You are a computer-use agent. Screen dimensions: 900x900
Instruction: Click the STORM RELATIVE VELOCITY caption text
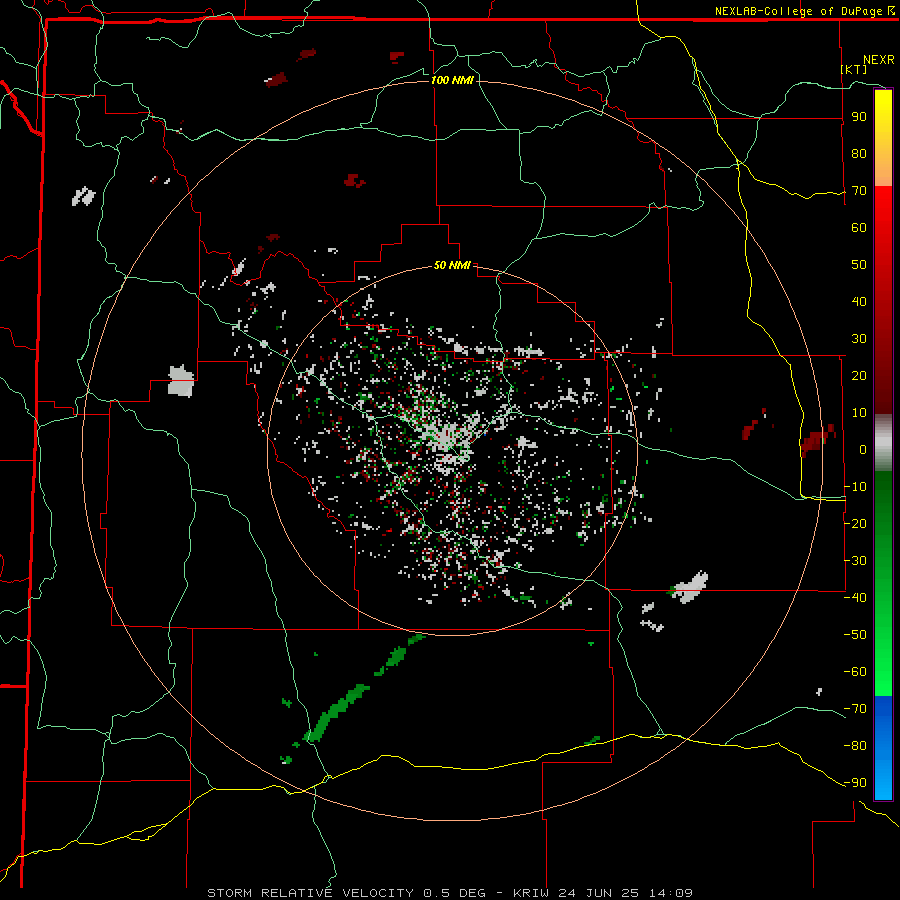pos(310,893)
